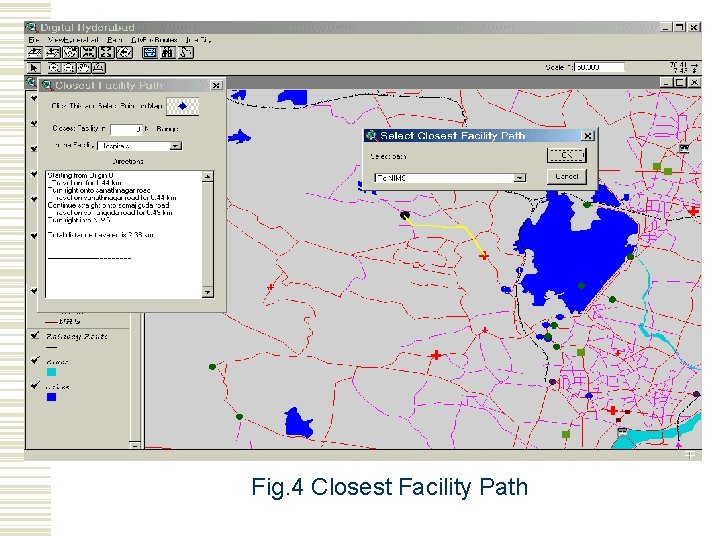This screenshot has width=720, height=540.
Task: Toggle the layer checkbox above the cyan swatch
Action: 34,360
